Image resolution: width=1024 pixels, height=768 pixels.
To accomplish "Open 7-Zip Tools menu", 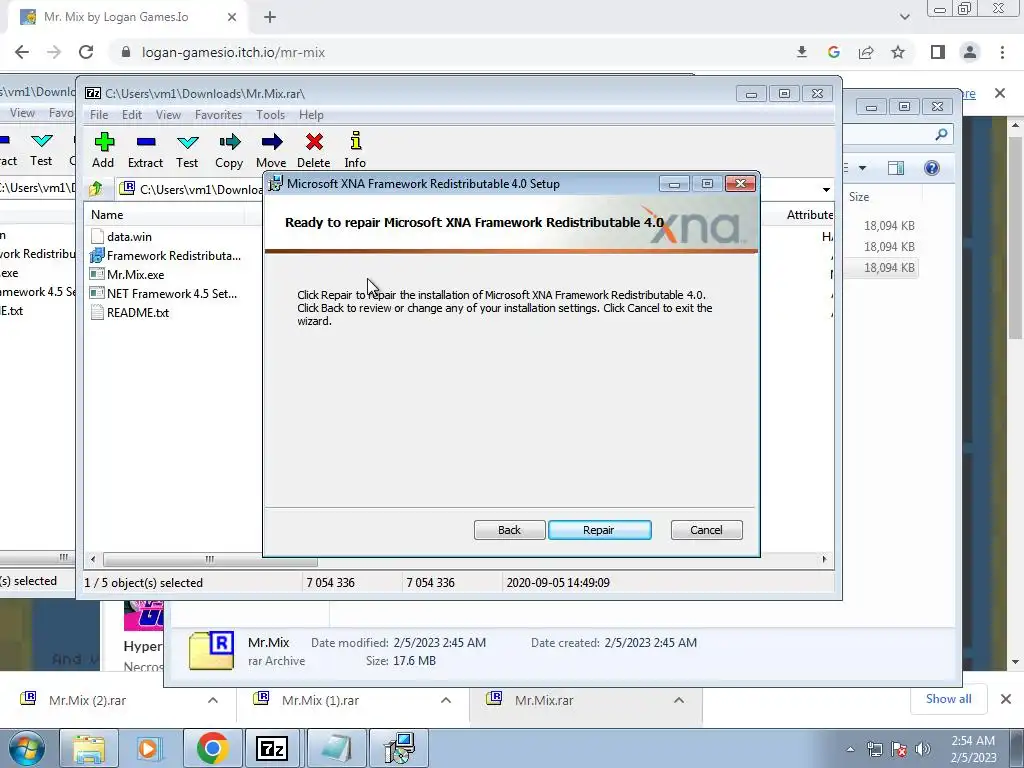I will pos(270,115).
